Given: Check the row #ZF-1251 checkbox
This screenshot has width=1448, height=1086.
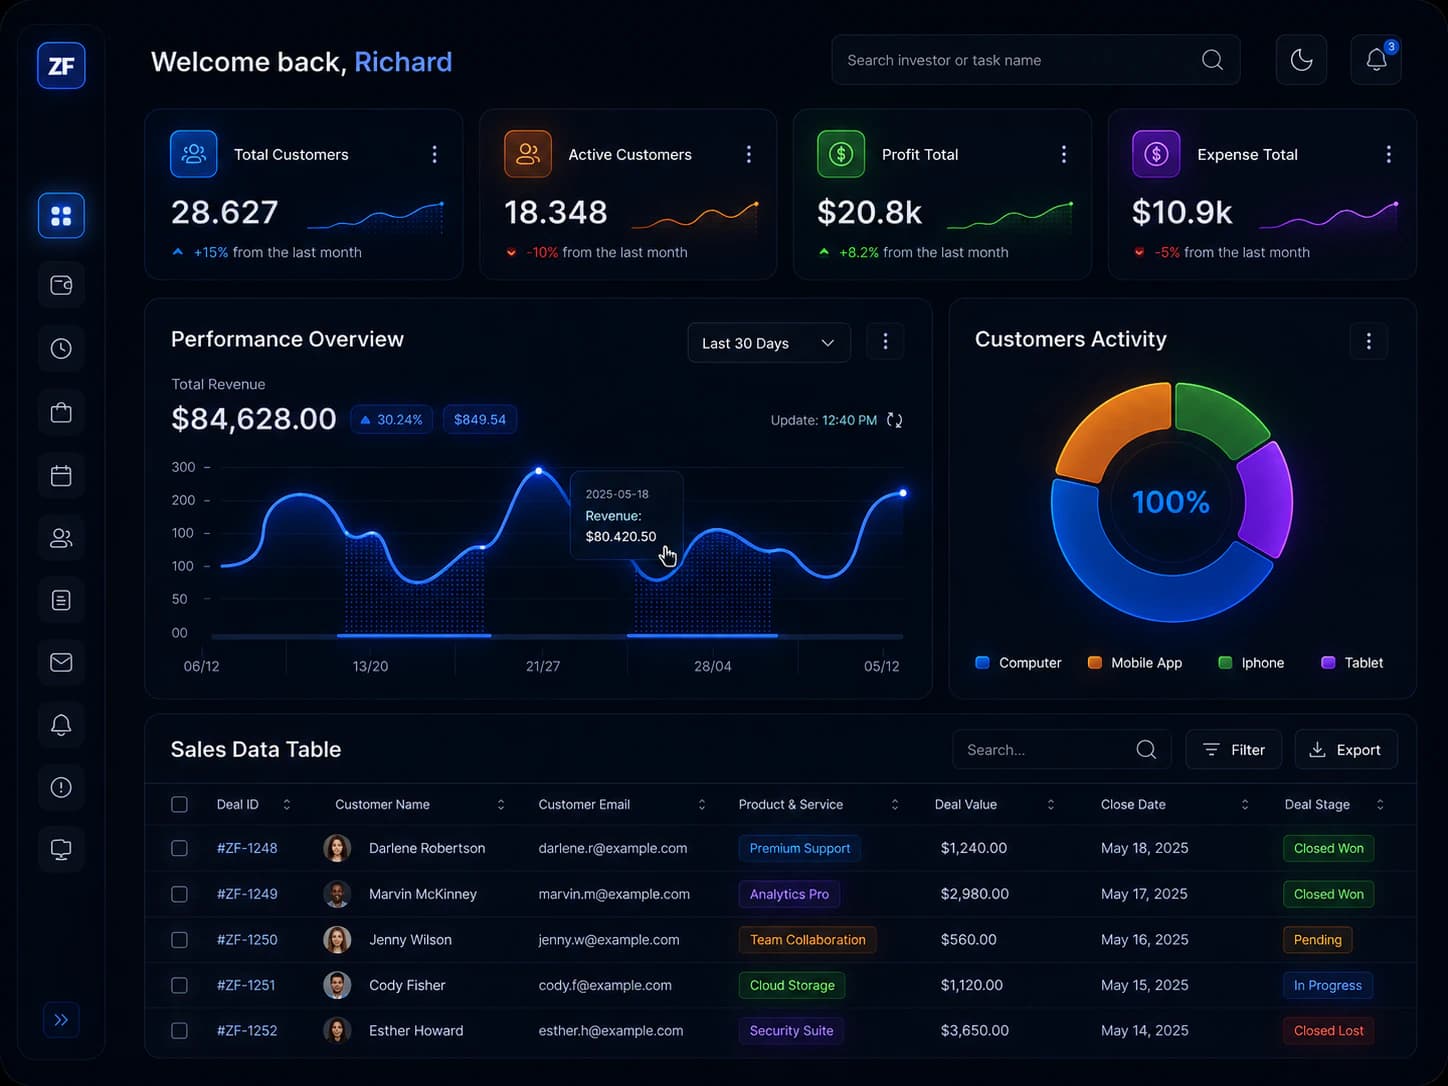Looking at the screenshot, I should [x=179, y=985].
